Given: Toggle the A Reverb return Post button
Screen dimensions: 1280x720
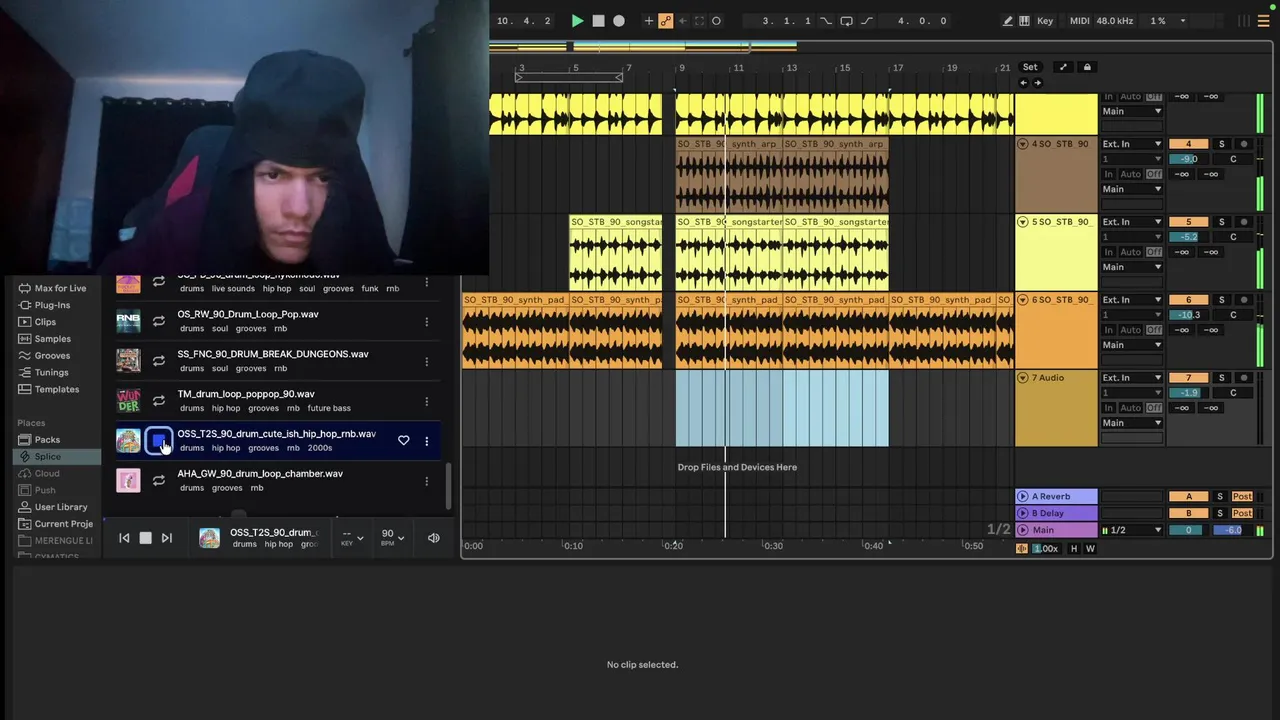Looking at the screenshot, I should [x=1242, y=496].
